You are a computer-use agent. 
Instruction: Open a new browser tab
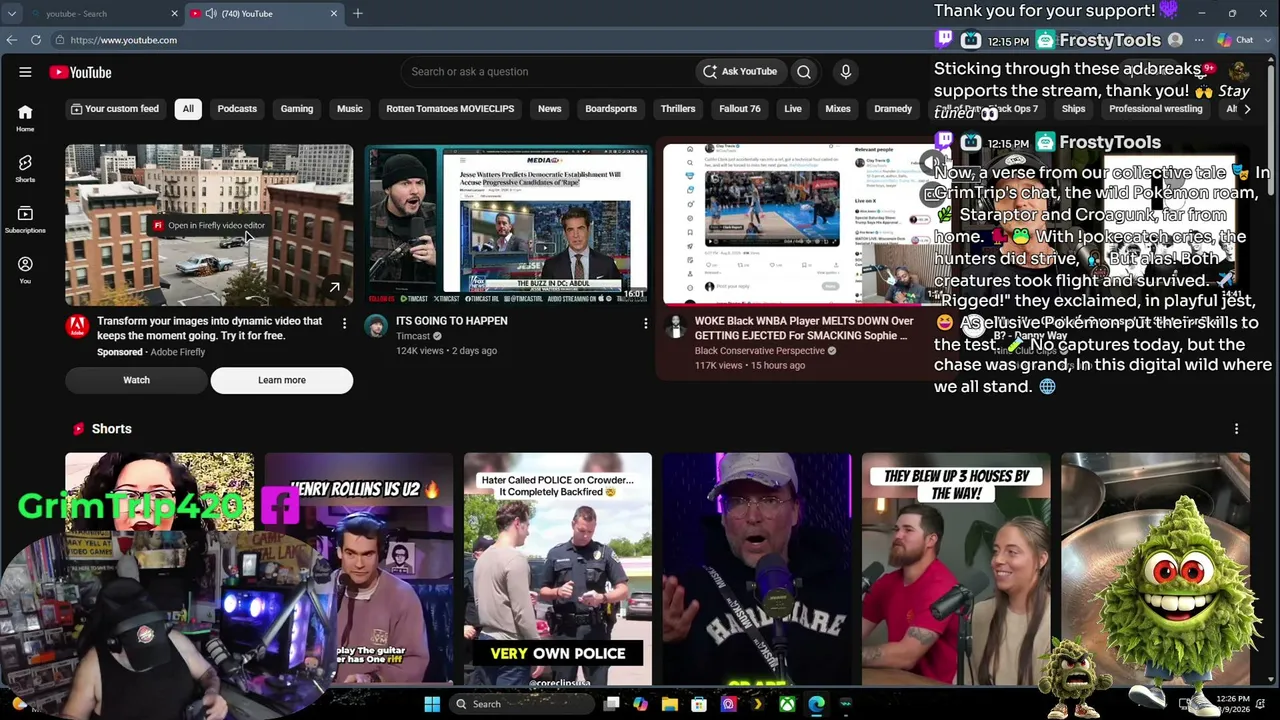358,14
